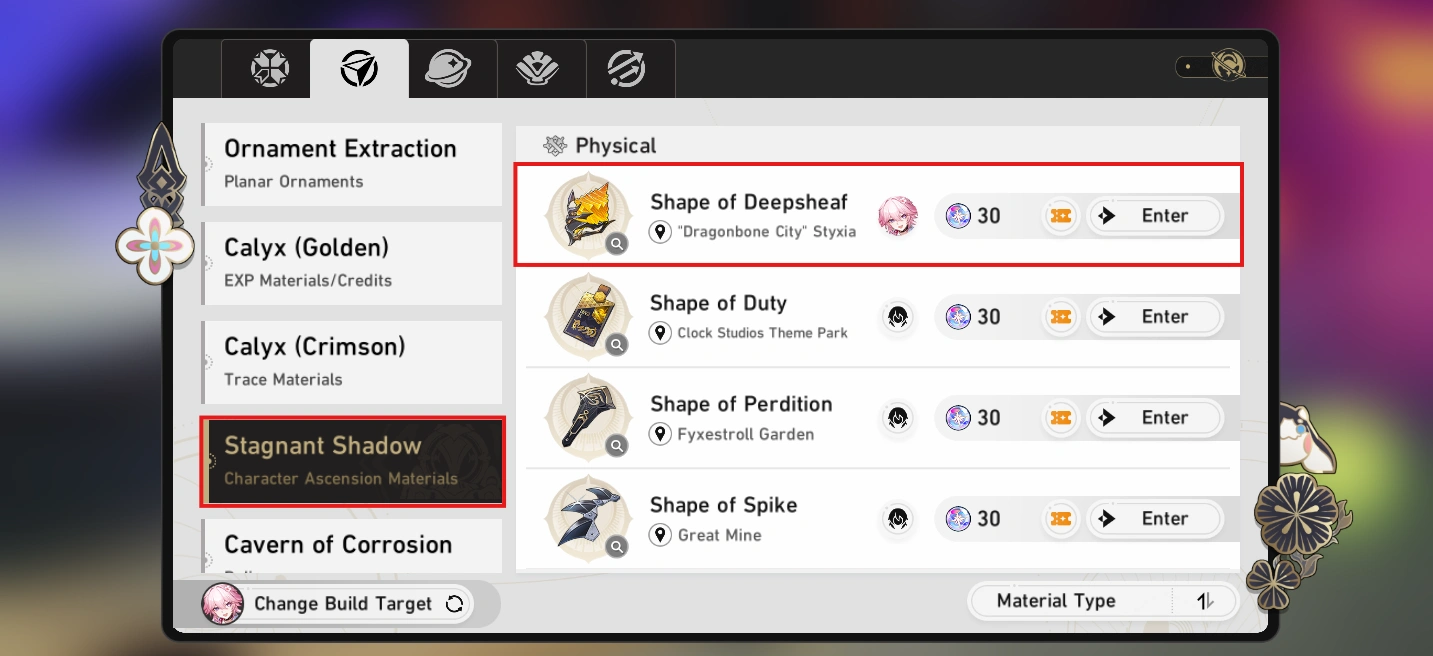Click the Shape of Deepsheaf material icon
This screenshot has height=656, width=1433.
(x=588, y=214)
